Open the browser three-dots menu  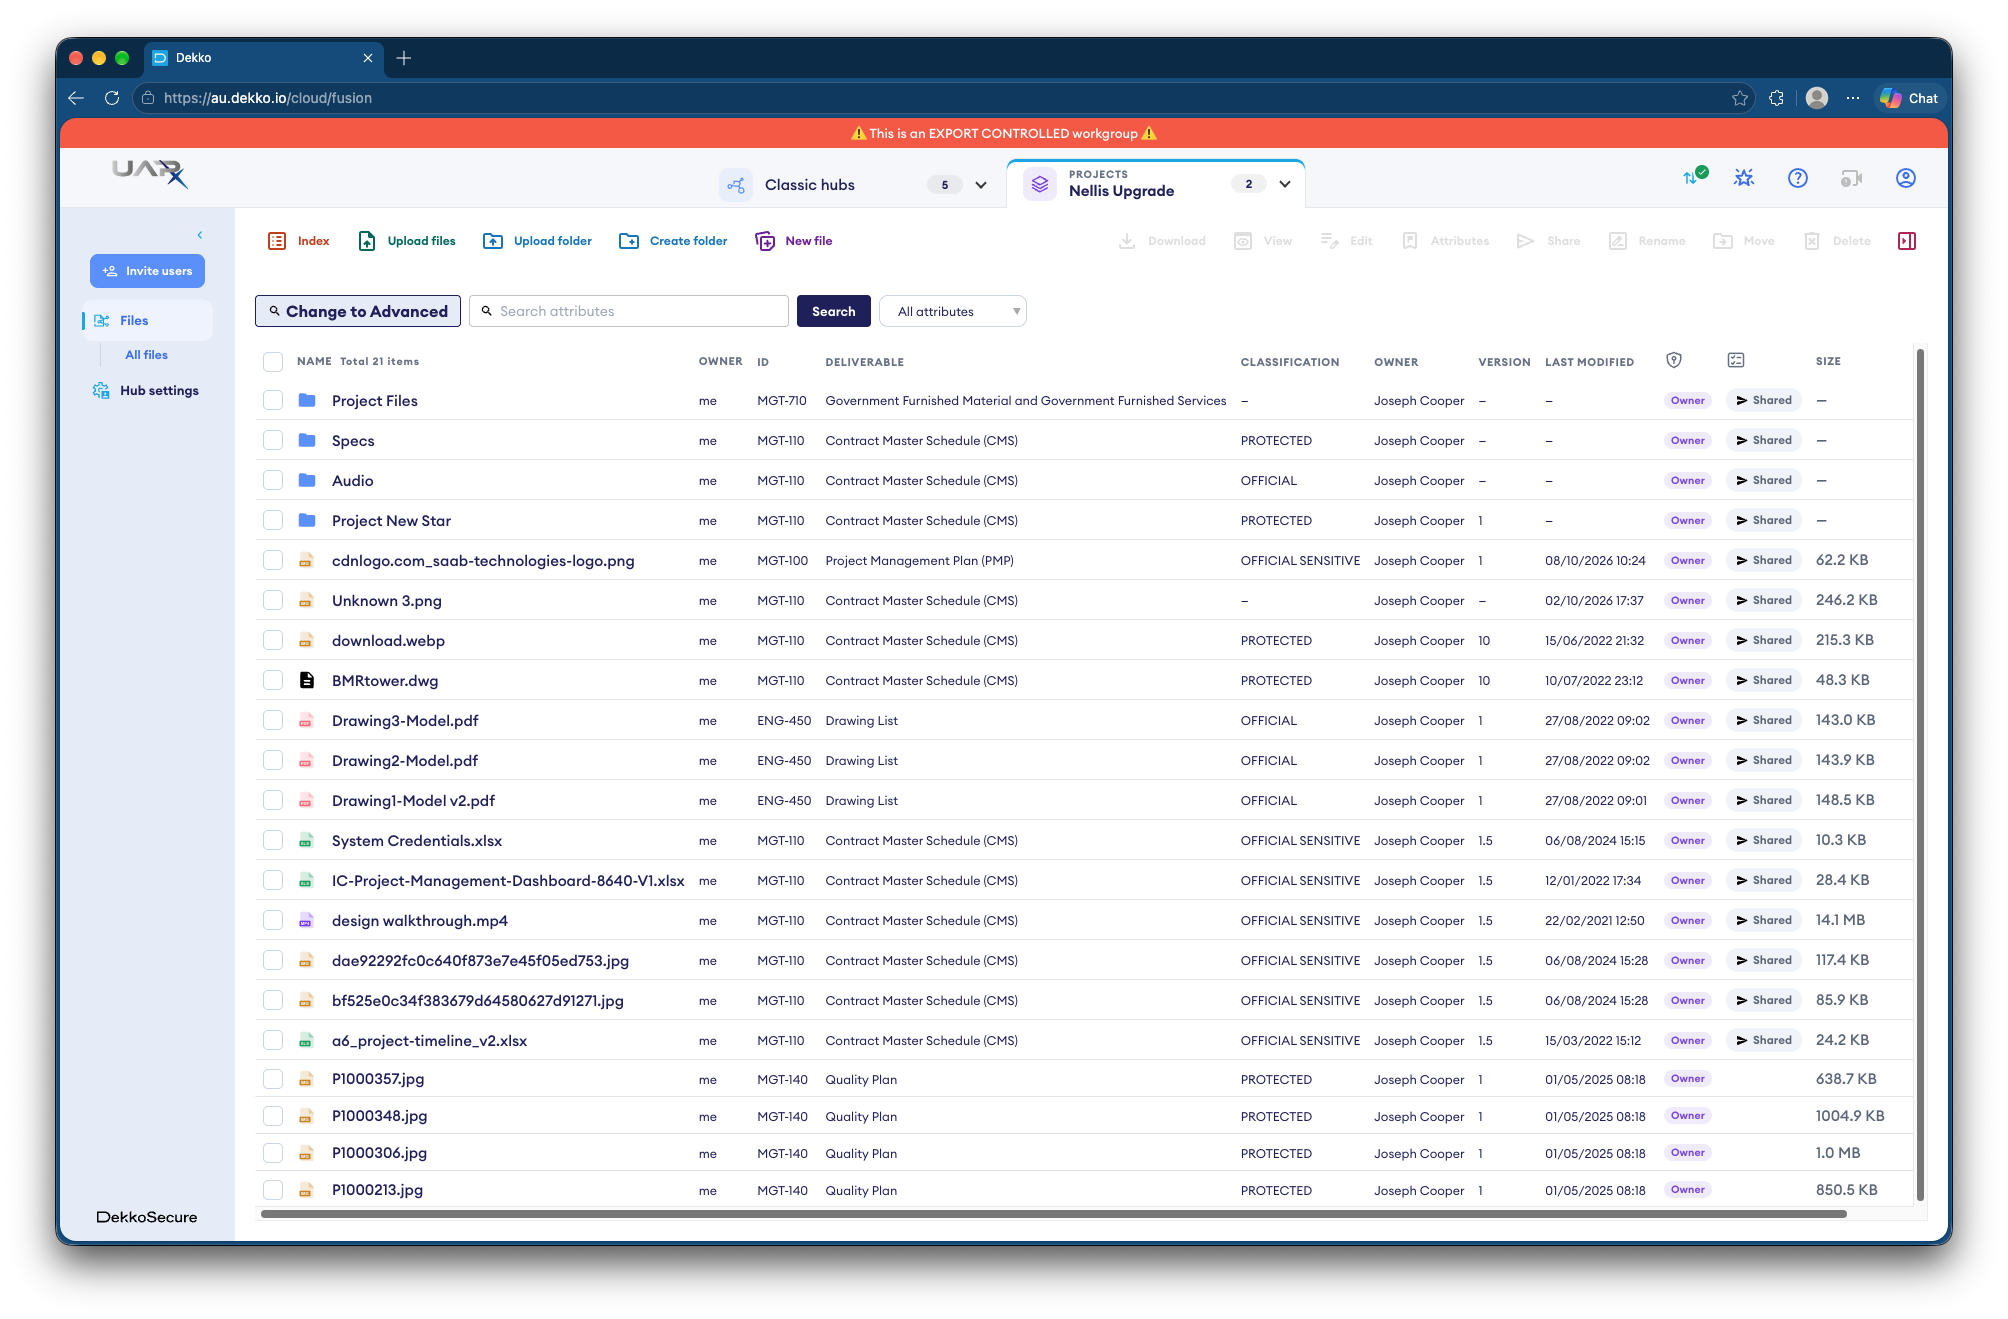click(x=1853, y=98)
